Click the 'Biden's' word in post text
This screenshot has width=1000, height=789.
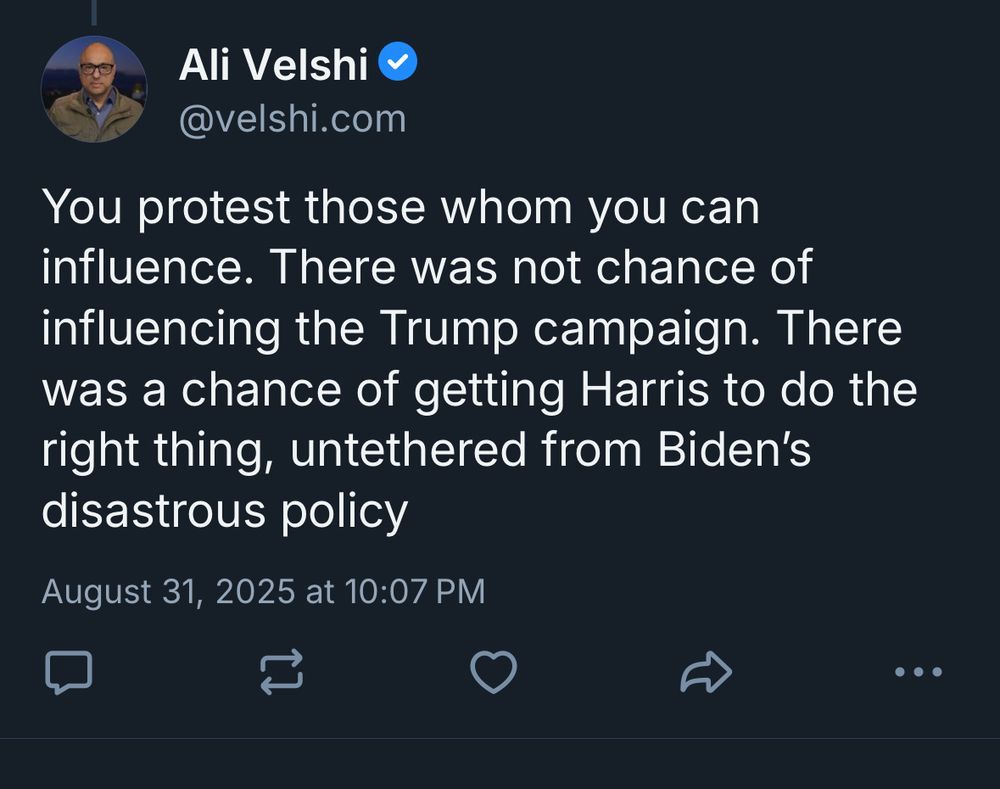point(733,450)
